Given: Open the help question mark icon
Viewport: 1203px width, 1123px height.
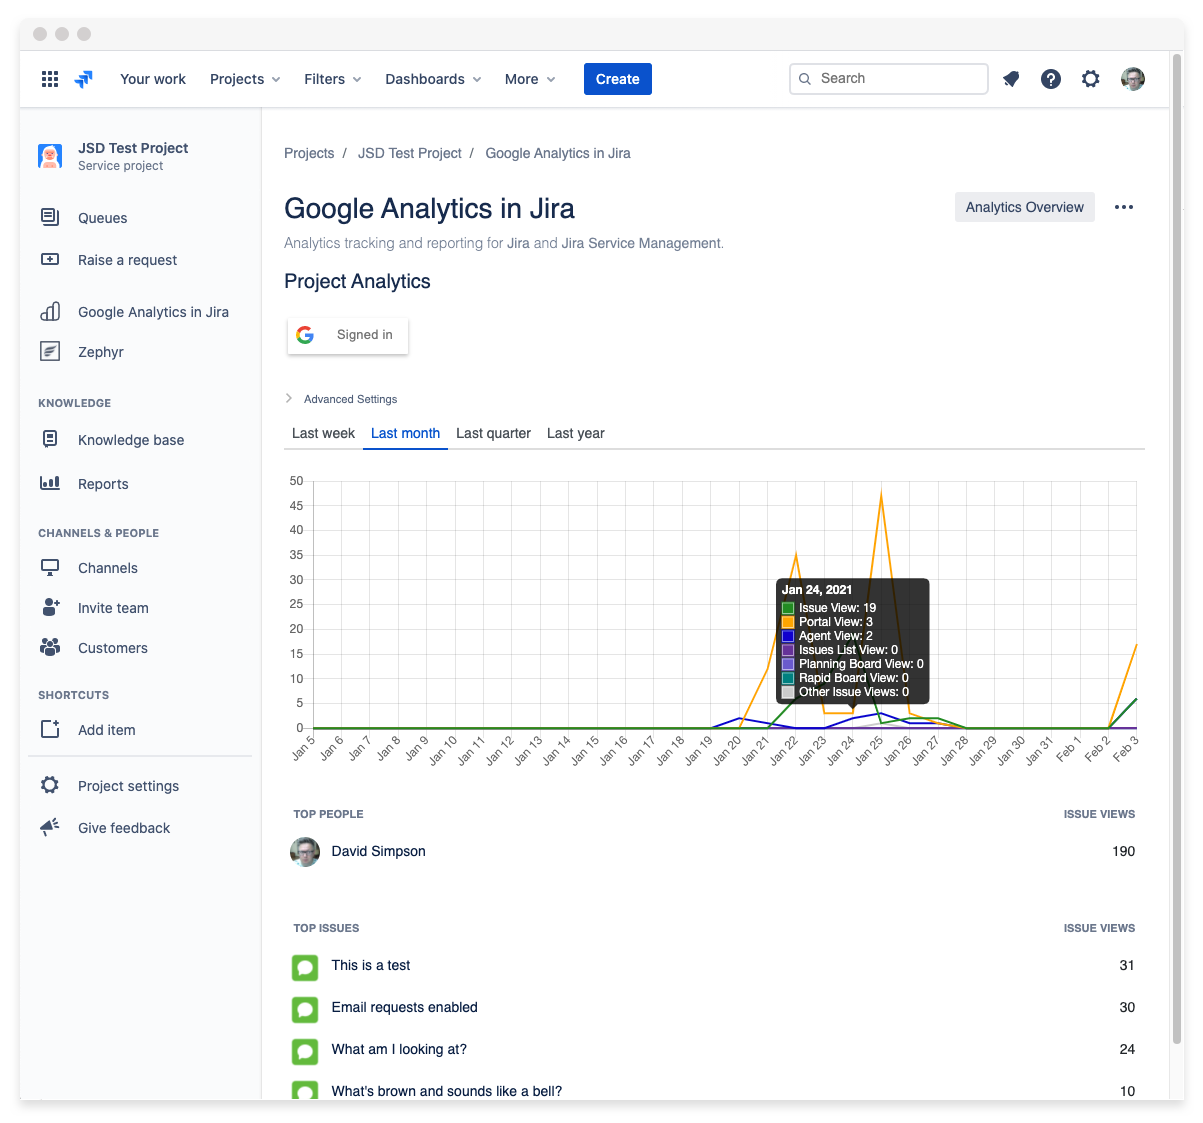Looking at the screenshot, I should [1050, 79].
